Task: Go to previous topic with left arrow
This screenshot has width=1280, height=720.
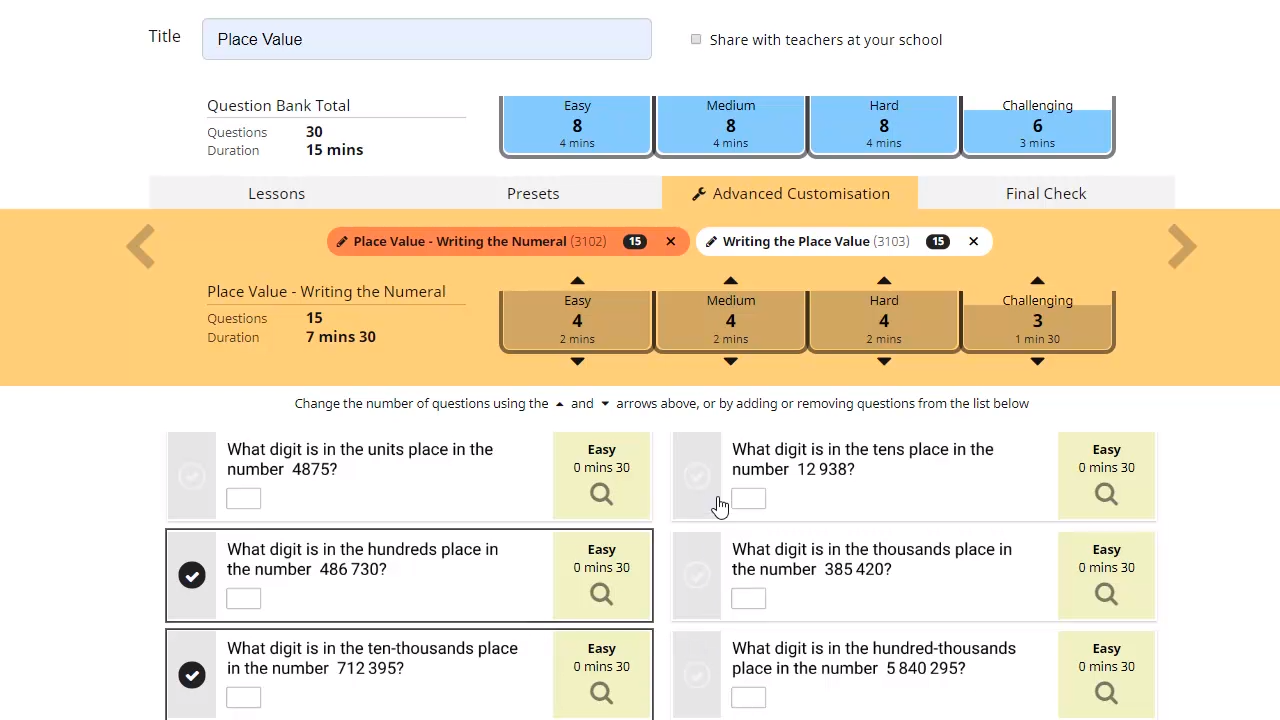Action: tap(141, 247)
